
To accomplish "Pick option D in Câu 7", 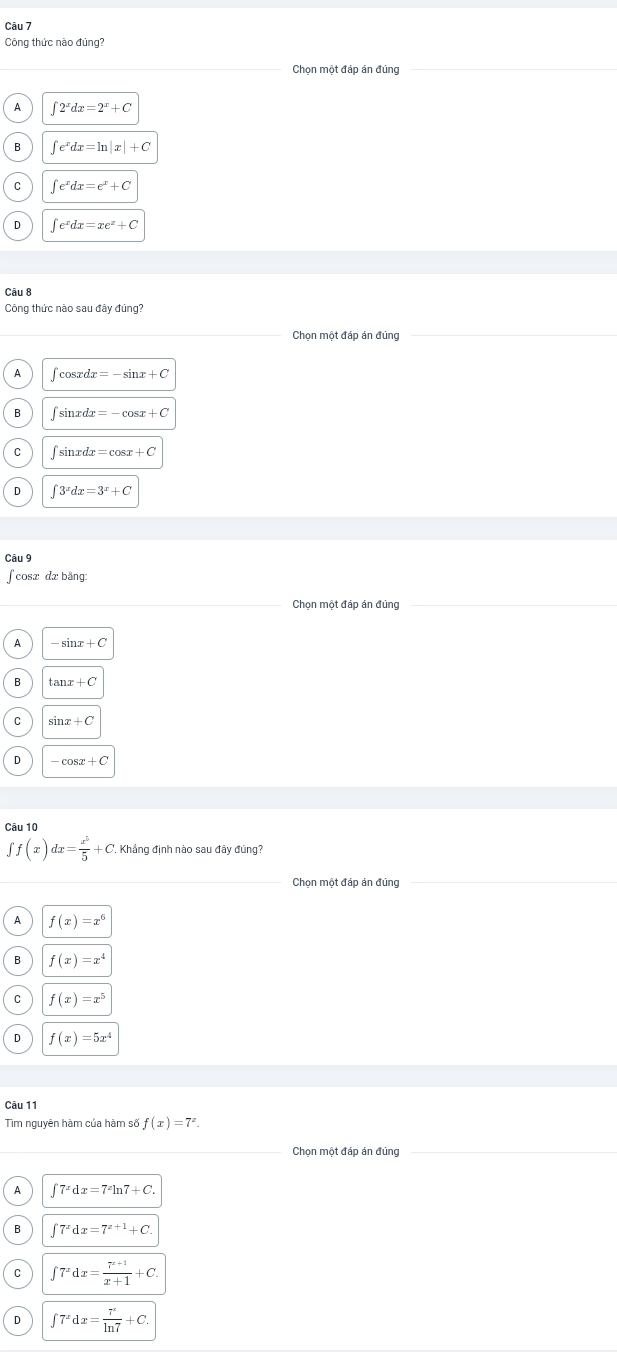I will pyautogui.click(x=17, y=226).
